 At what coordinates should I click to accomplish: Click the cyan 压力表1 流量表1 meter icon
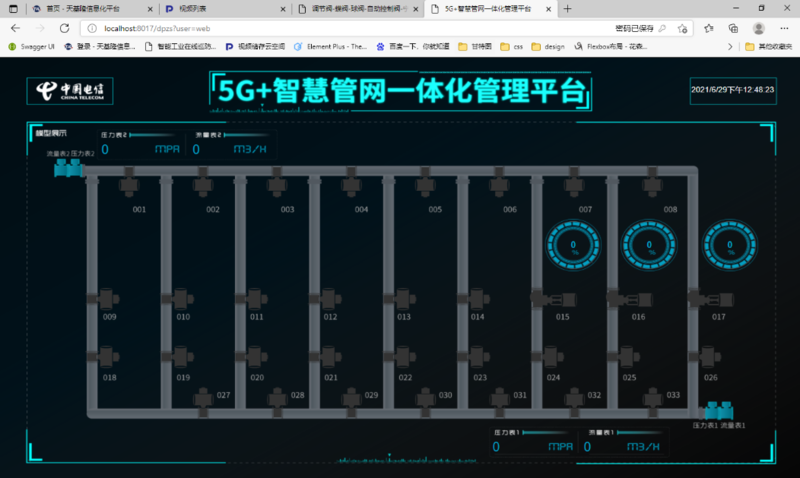719,411
